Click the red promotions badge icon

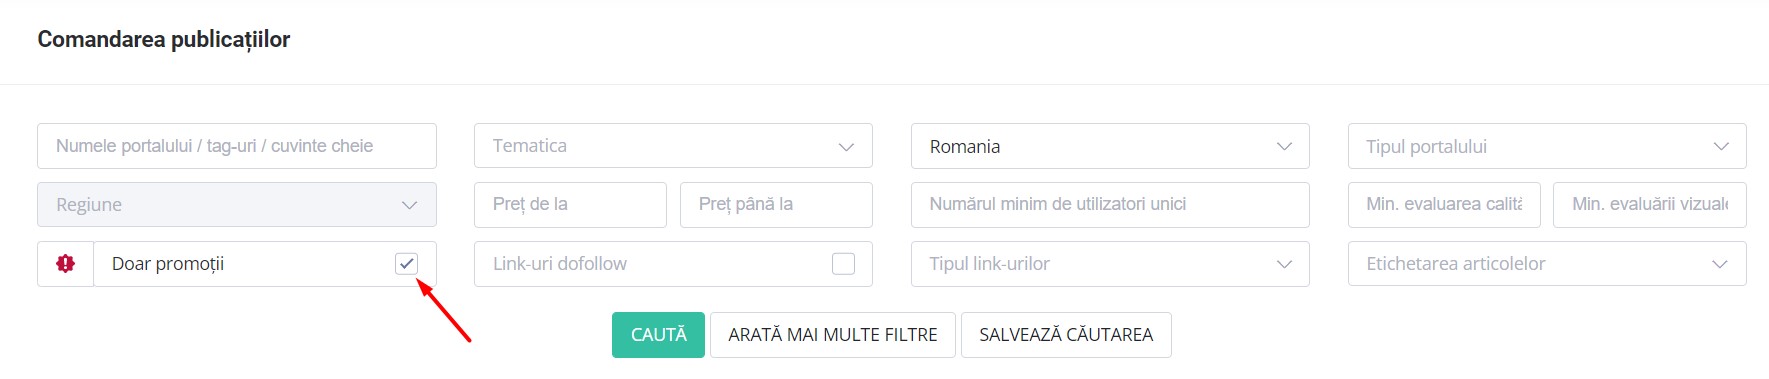[x=66, y=264]
